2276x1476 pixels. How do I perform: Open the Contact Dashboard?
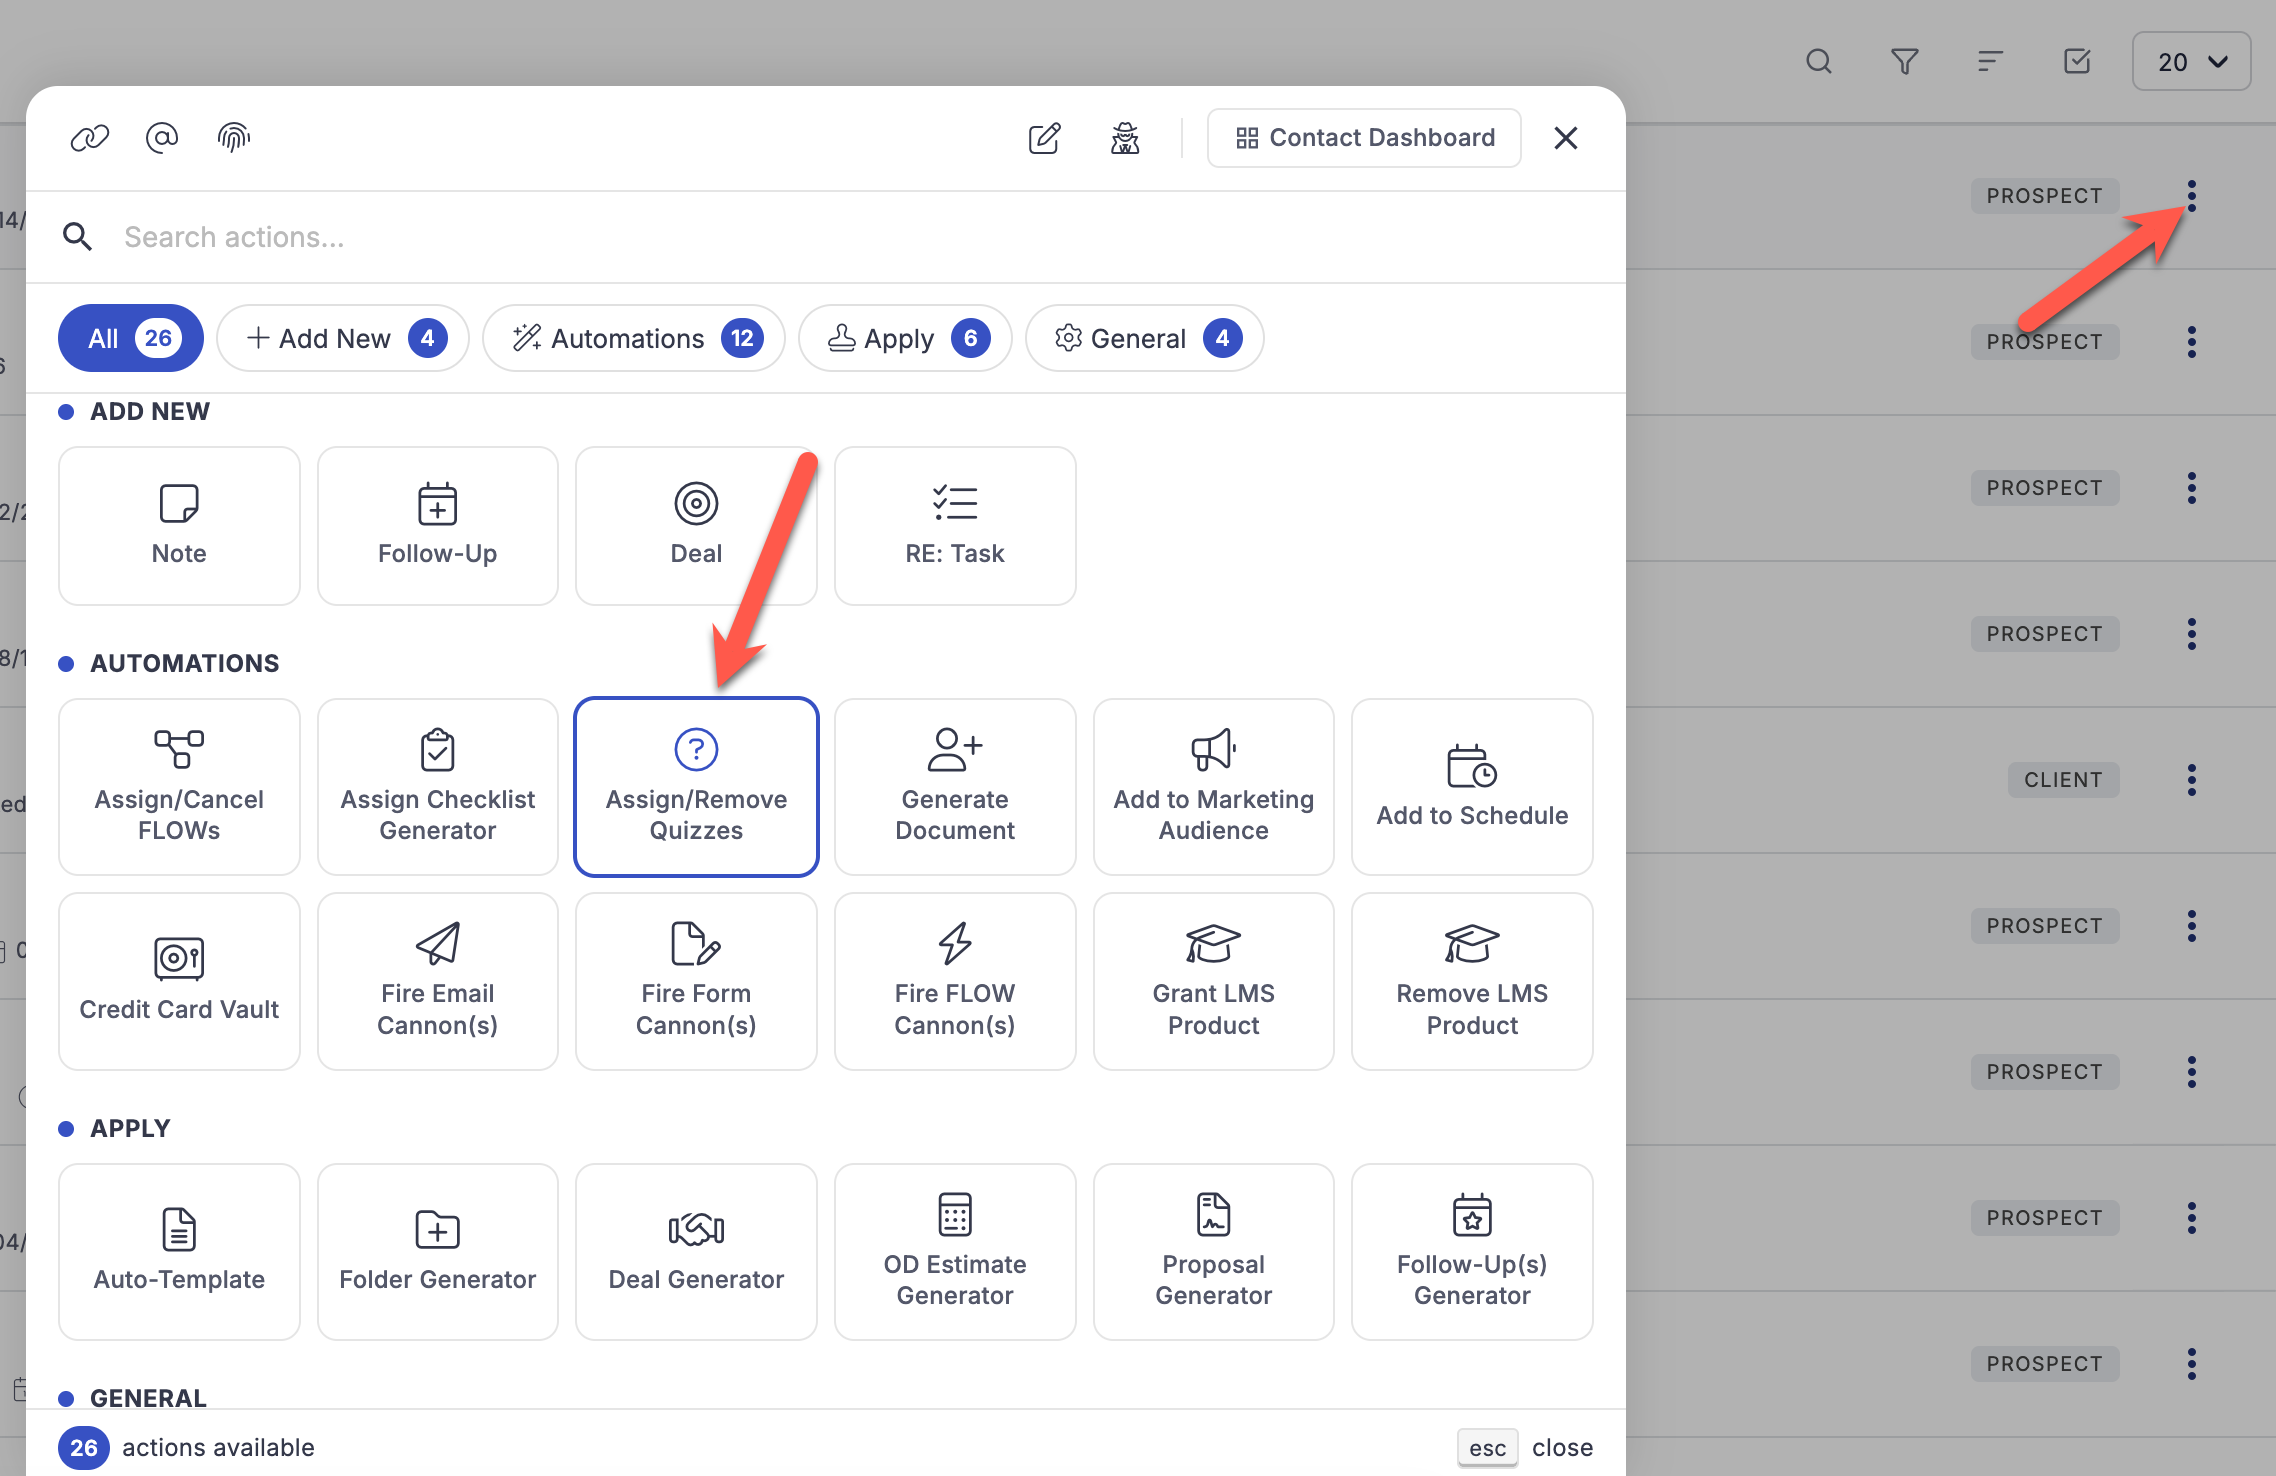(1364, 138)
